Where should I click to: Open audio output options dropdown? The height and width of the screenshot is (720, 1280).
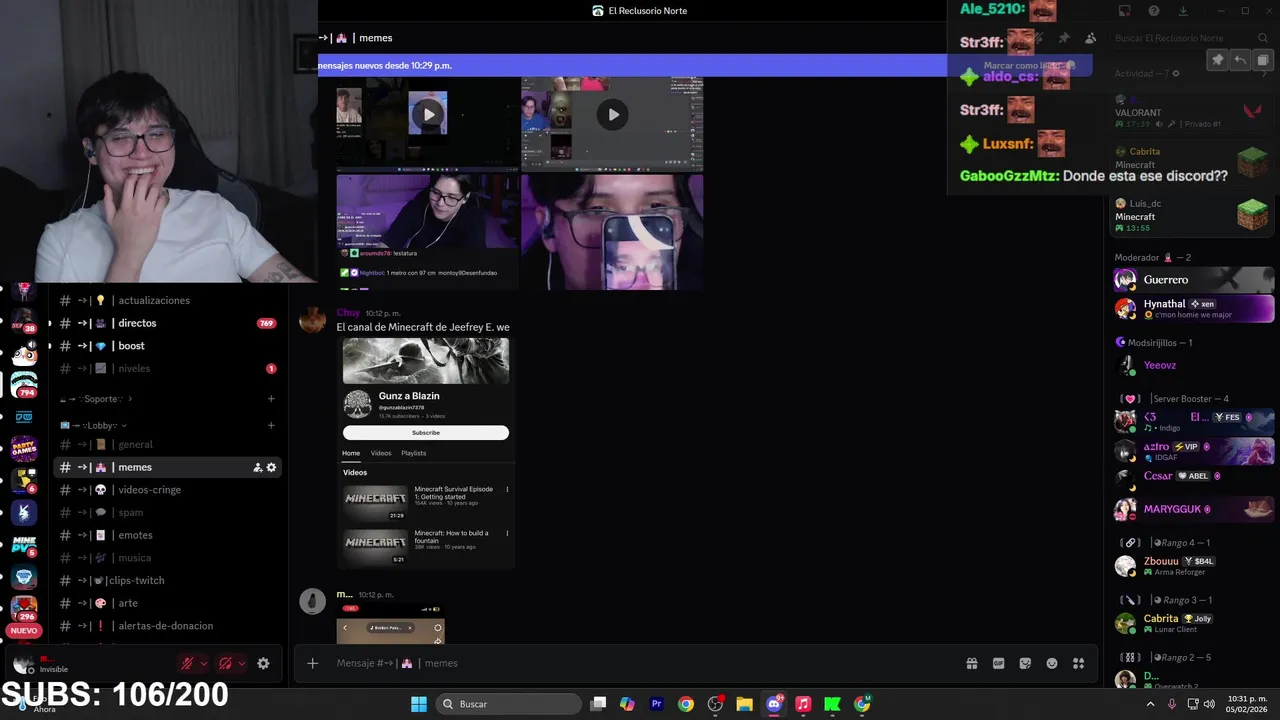click(241, 663)
